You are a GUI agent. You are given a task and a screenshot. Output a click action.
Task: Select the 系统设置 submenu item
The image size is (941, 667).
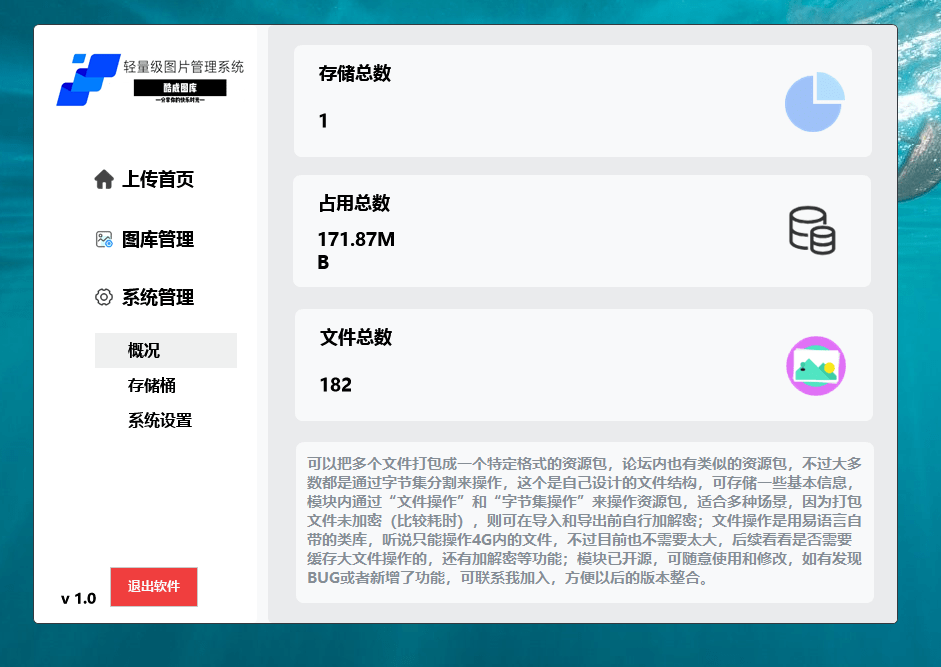[x=160, y=420]
